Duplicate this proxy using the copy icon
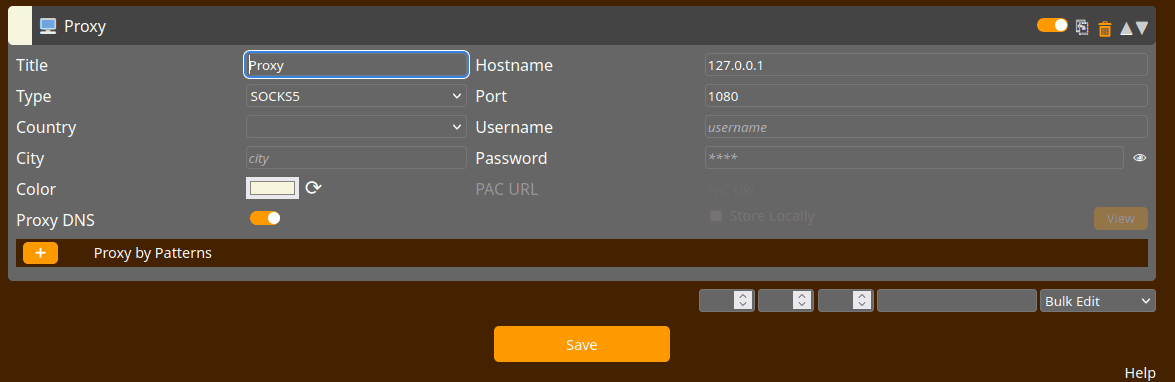The width and height of the screenshot is (1175, 382). pyautogui.click(x=1081, y=28)
